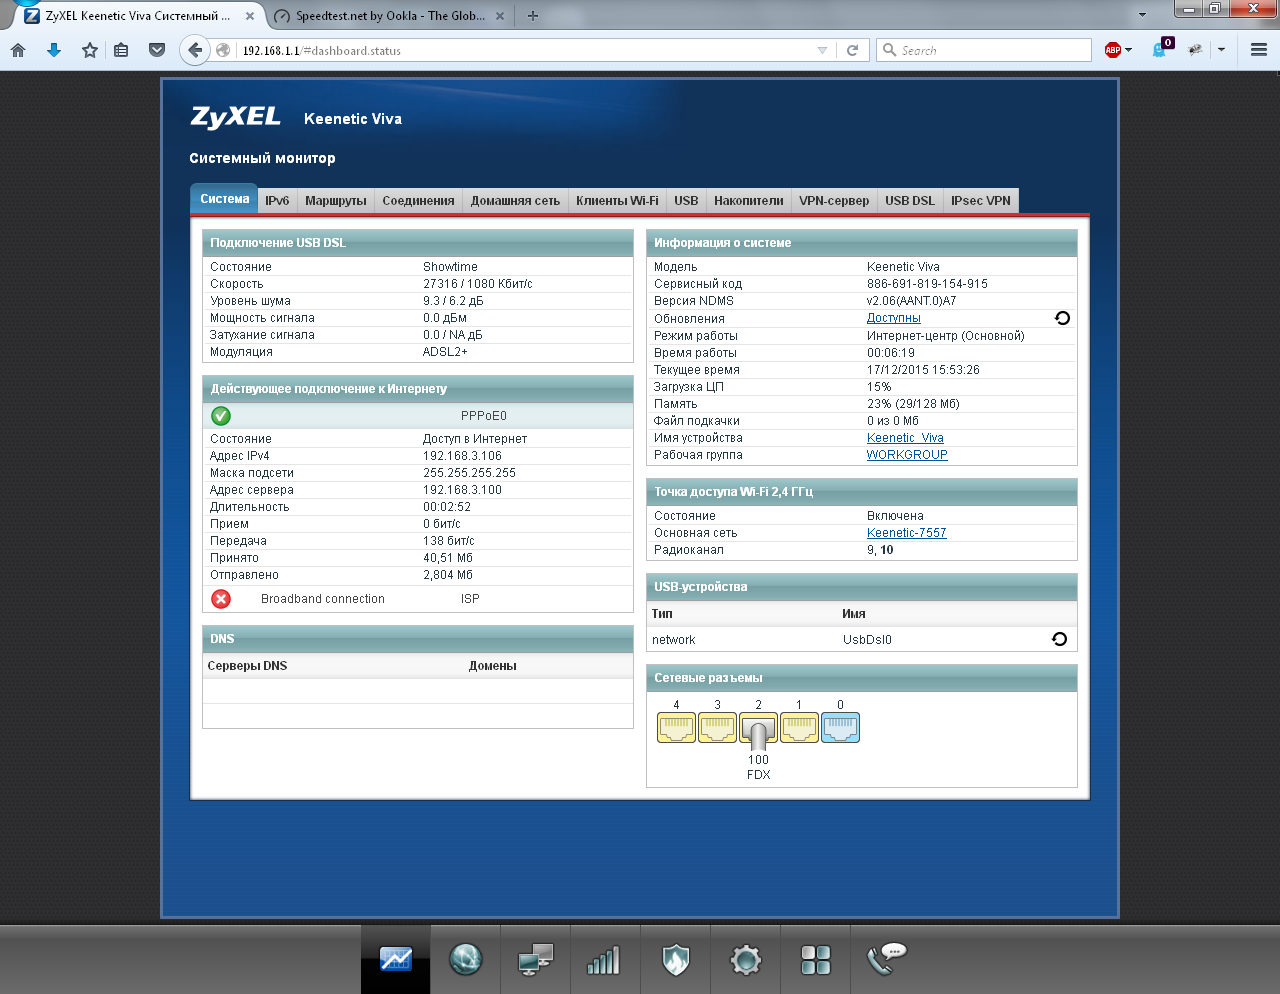
Task: Expand the toolbar overflow dropdown arrow
Action: tap(1221, 50)
